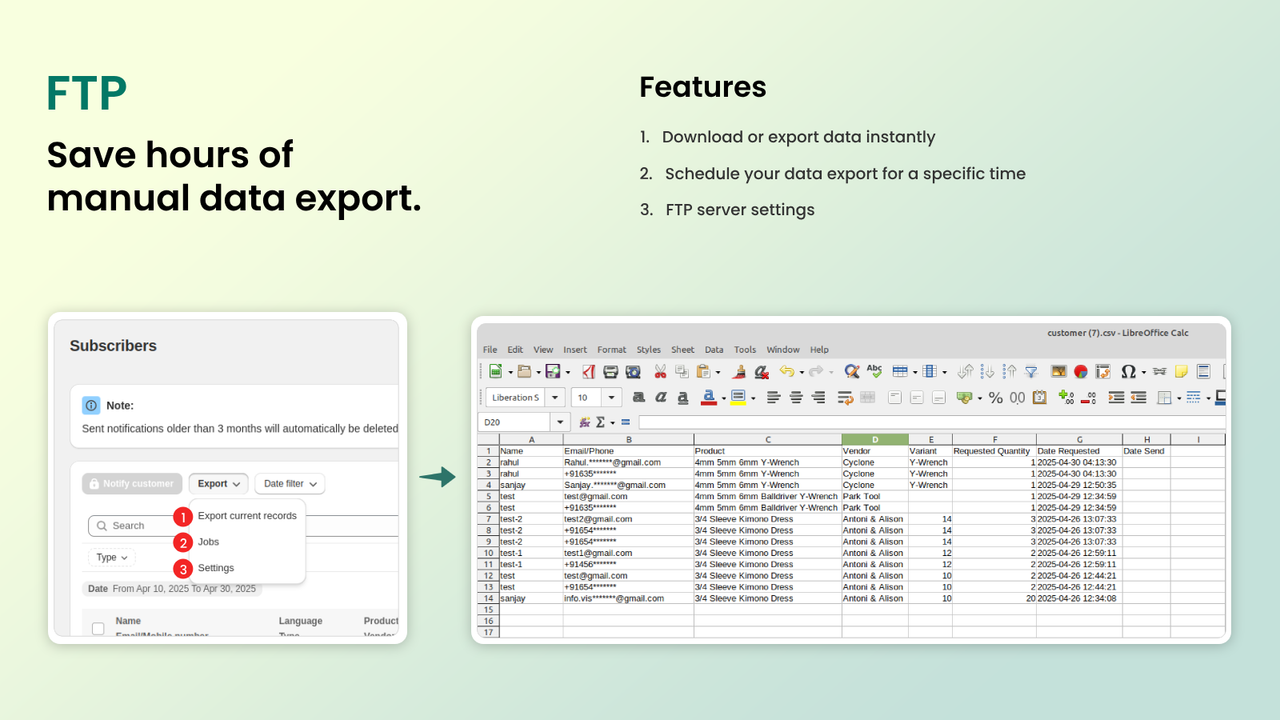Click the Cut scissors icon in Calc toolbar
This screenshot has height=720, width=1280.
(660, 371)
